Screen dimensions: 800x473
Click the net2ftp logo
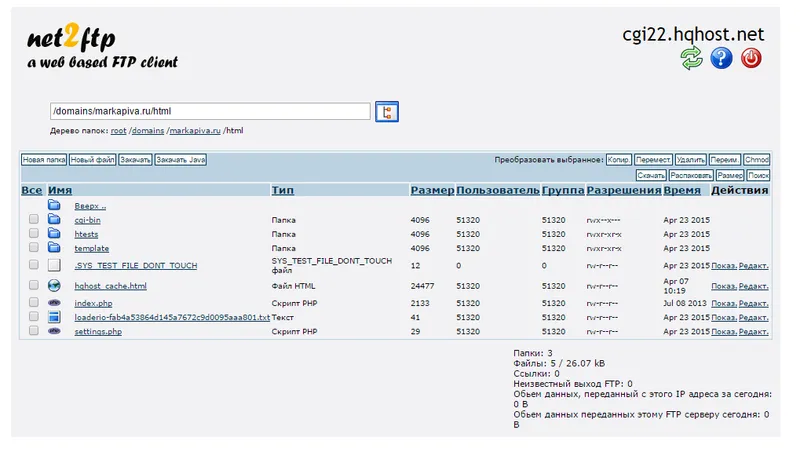pos(102,46)
